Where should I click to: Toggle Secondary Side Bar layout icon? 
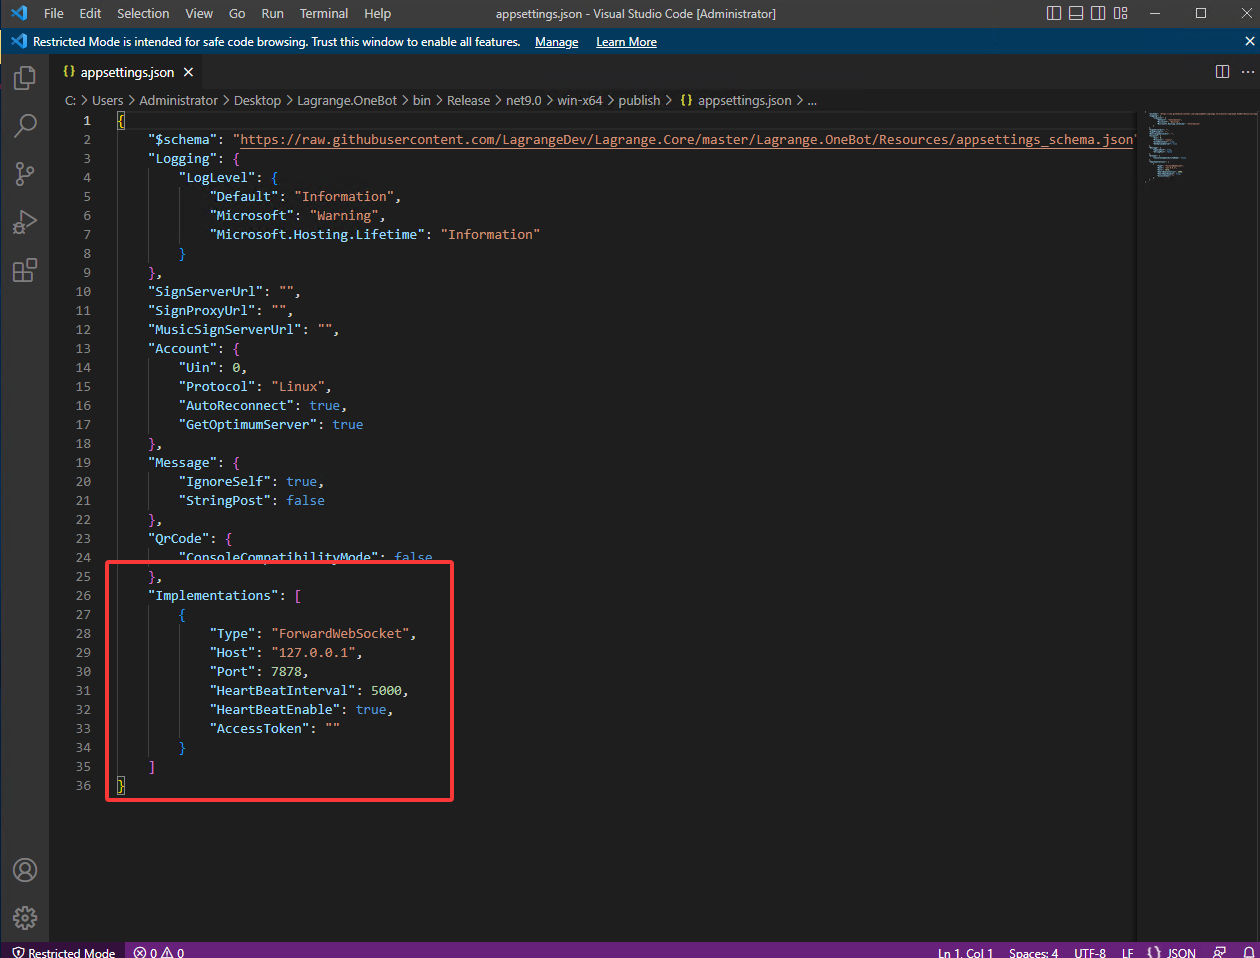click(1098, 13)
